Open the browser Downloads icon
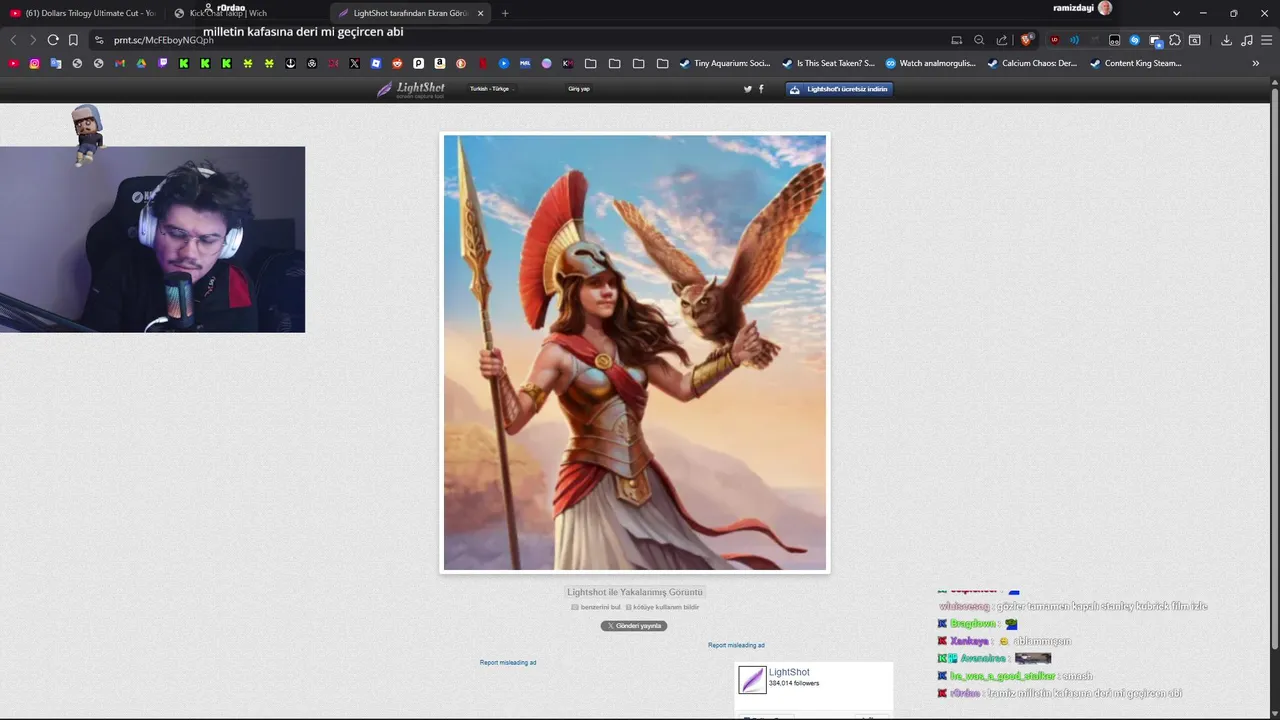Image resolution: width=1280 pixels, height=720 pixels. tap(1226, 40)
